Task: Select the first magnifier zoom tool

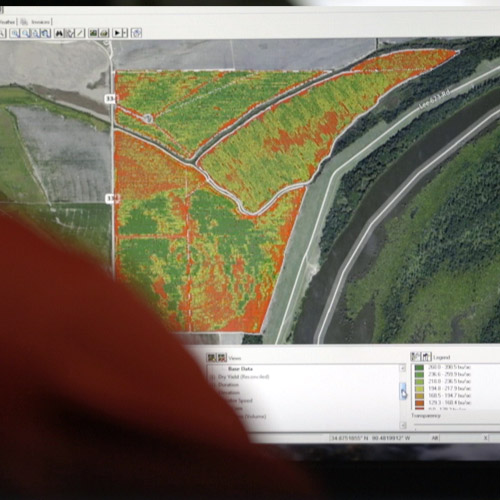Action: pos(15,33)
